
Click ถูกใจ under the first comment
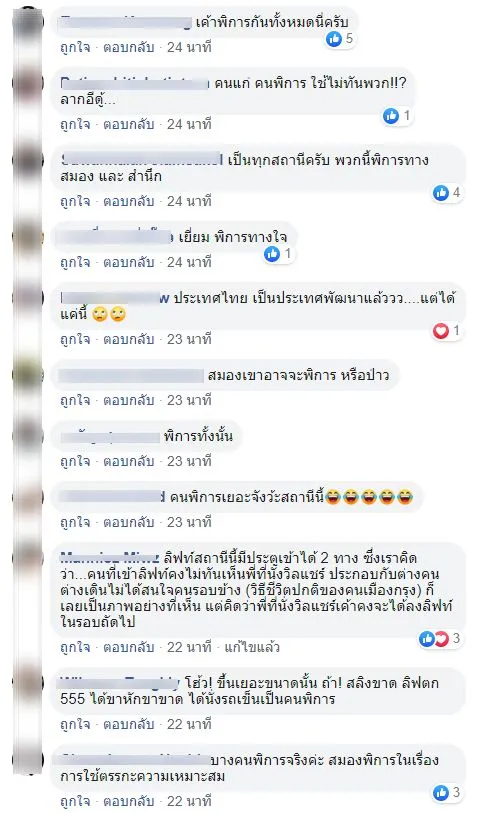click(x=75, y=47)
